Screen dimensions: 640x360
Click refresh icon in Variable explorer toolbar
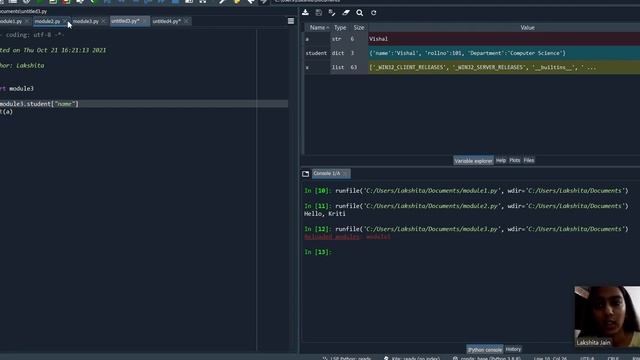(373, 13)
